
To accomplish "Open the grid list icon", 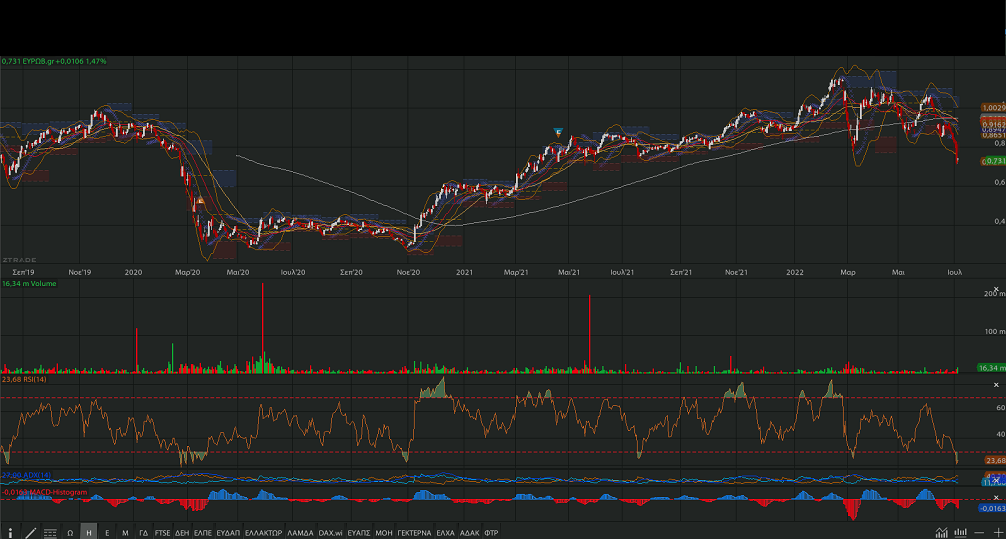I will (x=50, y=532).
